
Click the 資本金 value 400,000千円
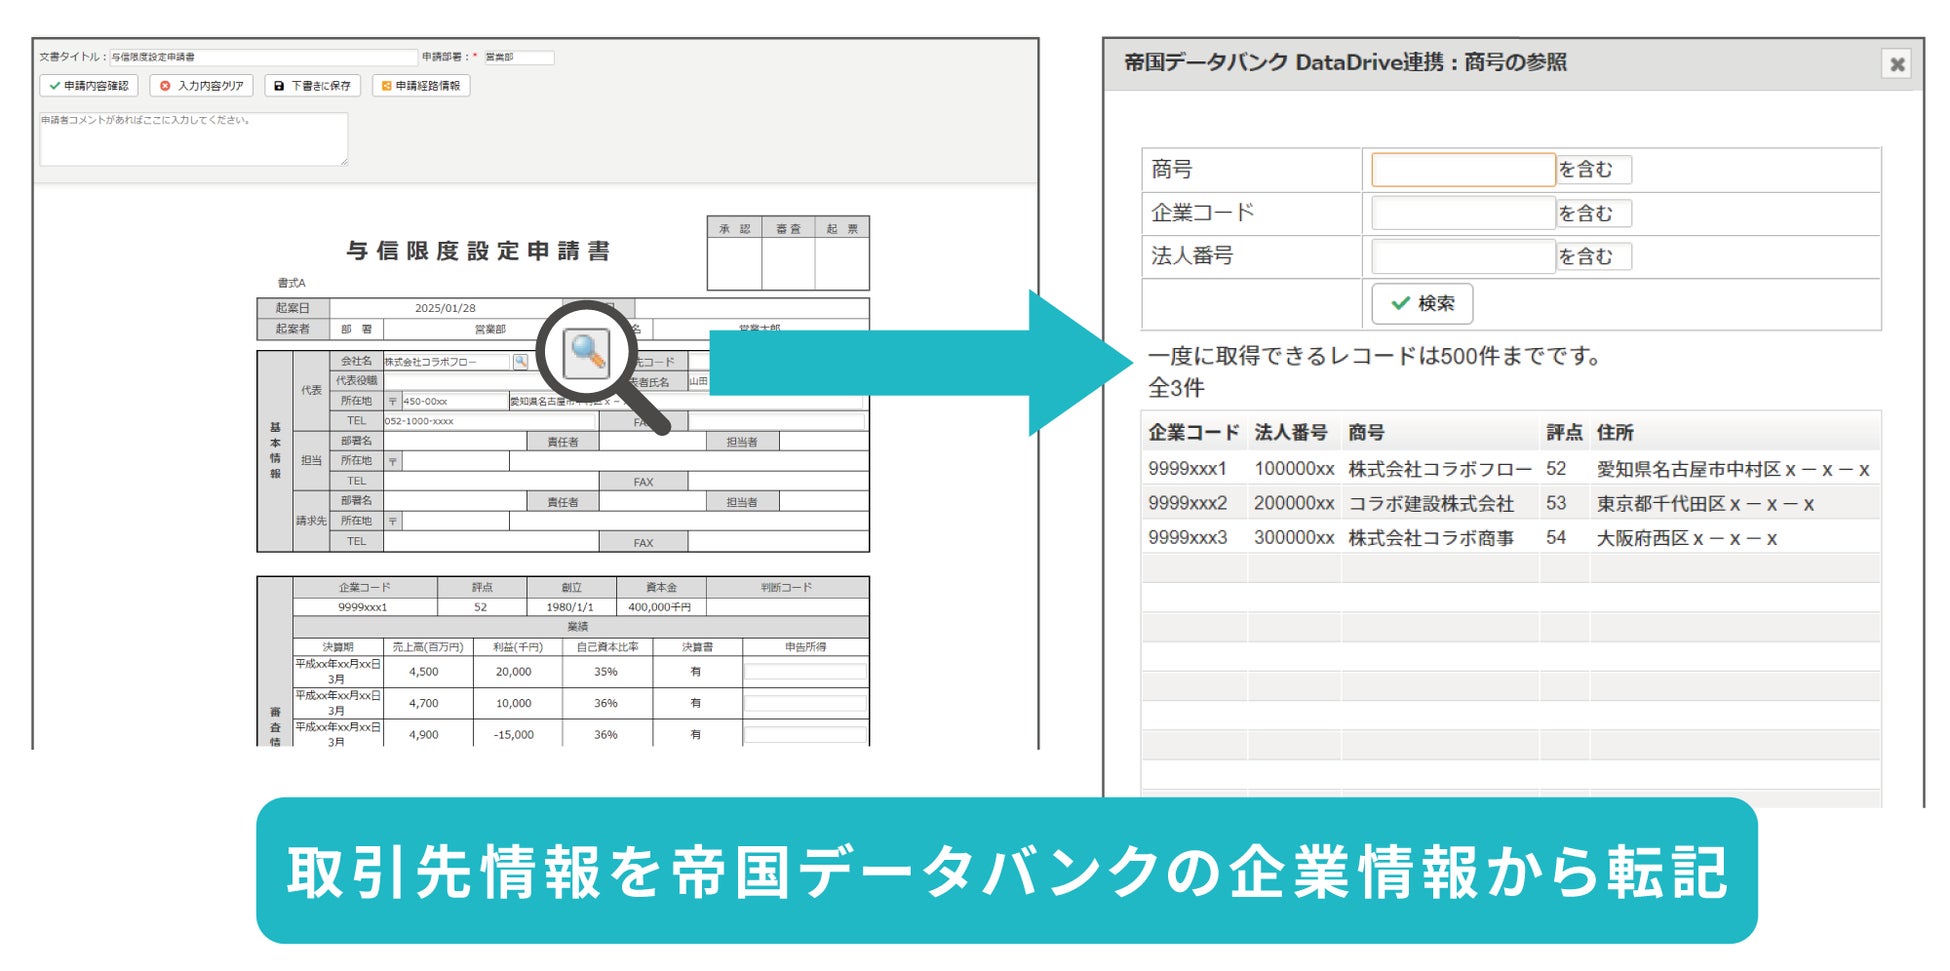659,607
